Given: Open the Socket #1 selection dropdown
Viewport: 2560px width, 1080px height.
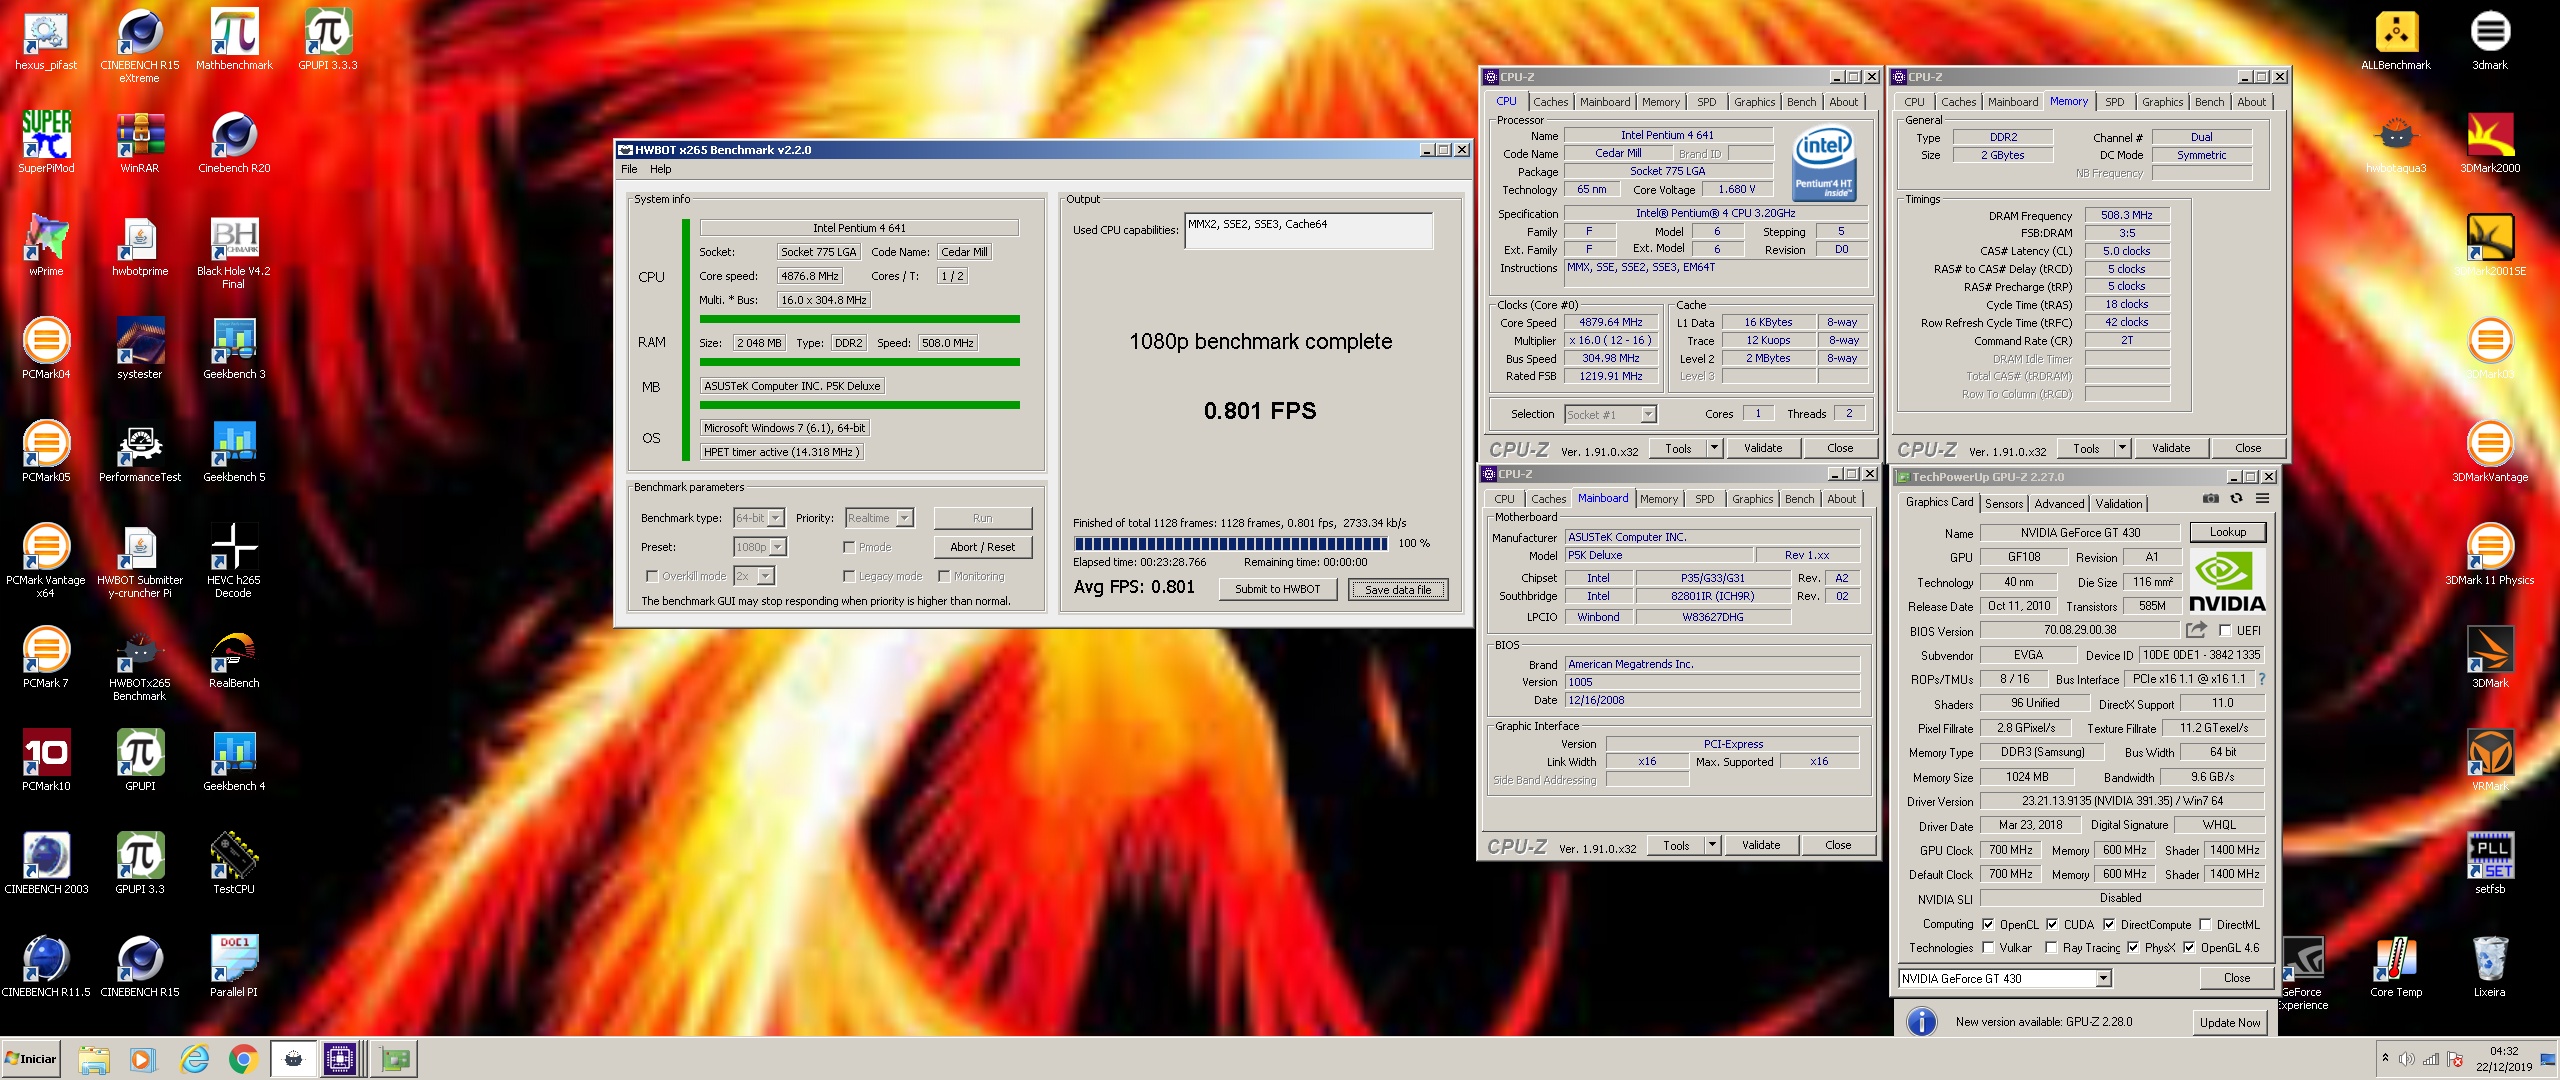Looking at the screenshot, I should pyautogui.click(x=1610, y=415).
